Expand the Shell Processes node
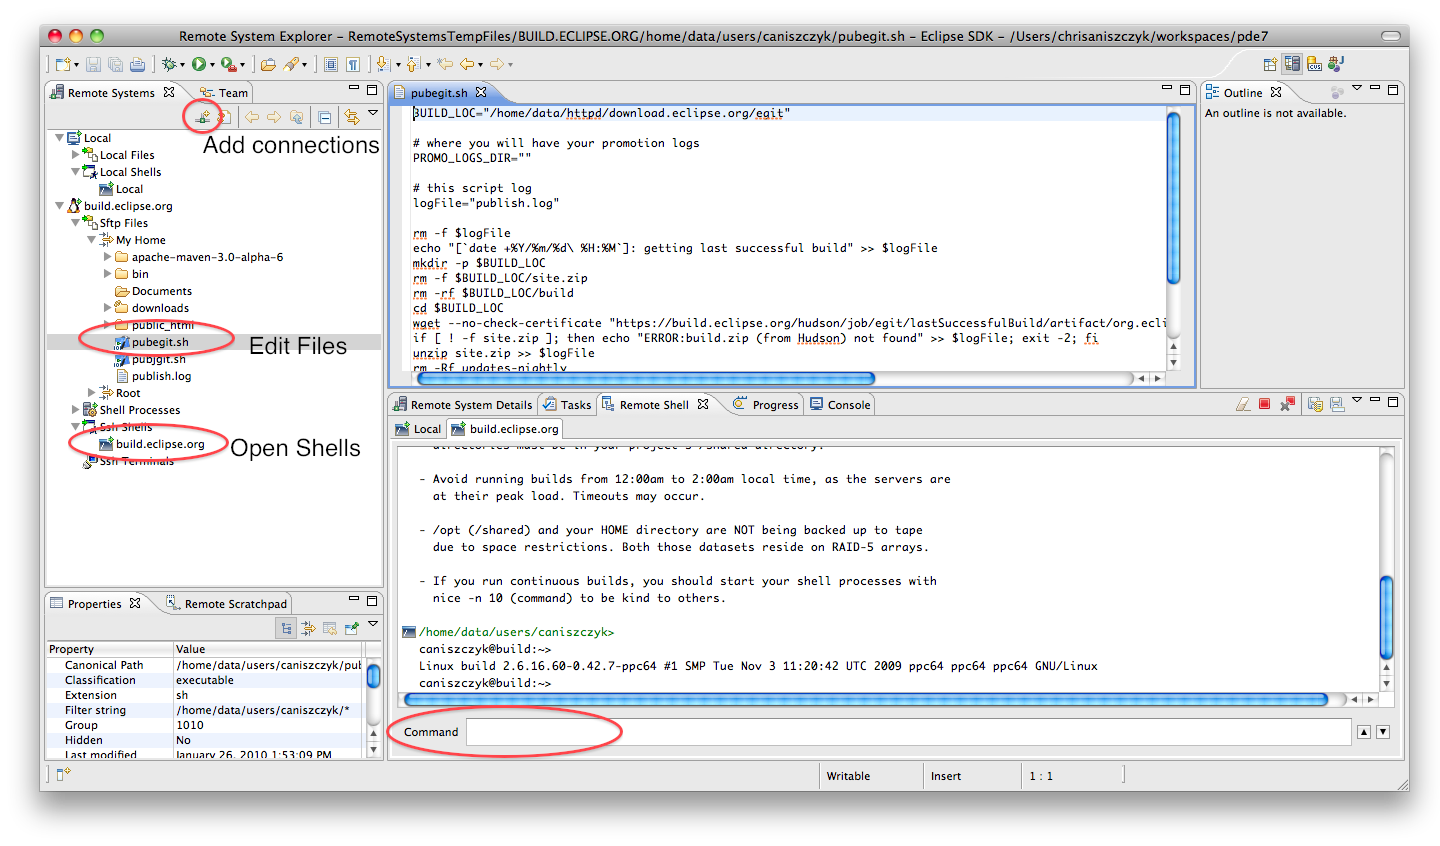Viewport: 1440px width, 846px height. tap(76, 410)
